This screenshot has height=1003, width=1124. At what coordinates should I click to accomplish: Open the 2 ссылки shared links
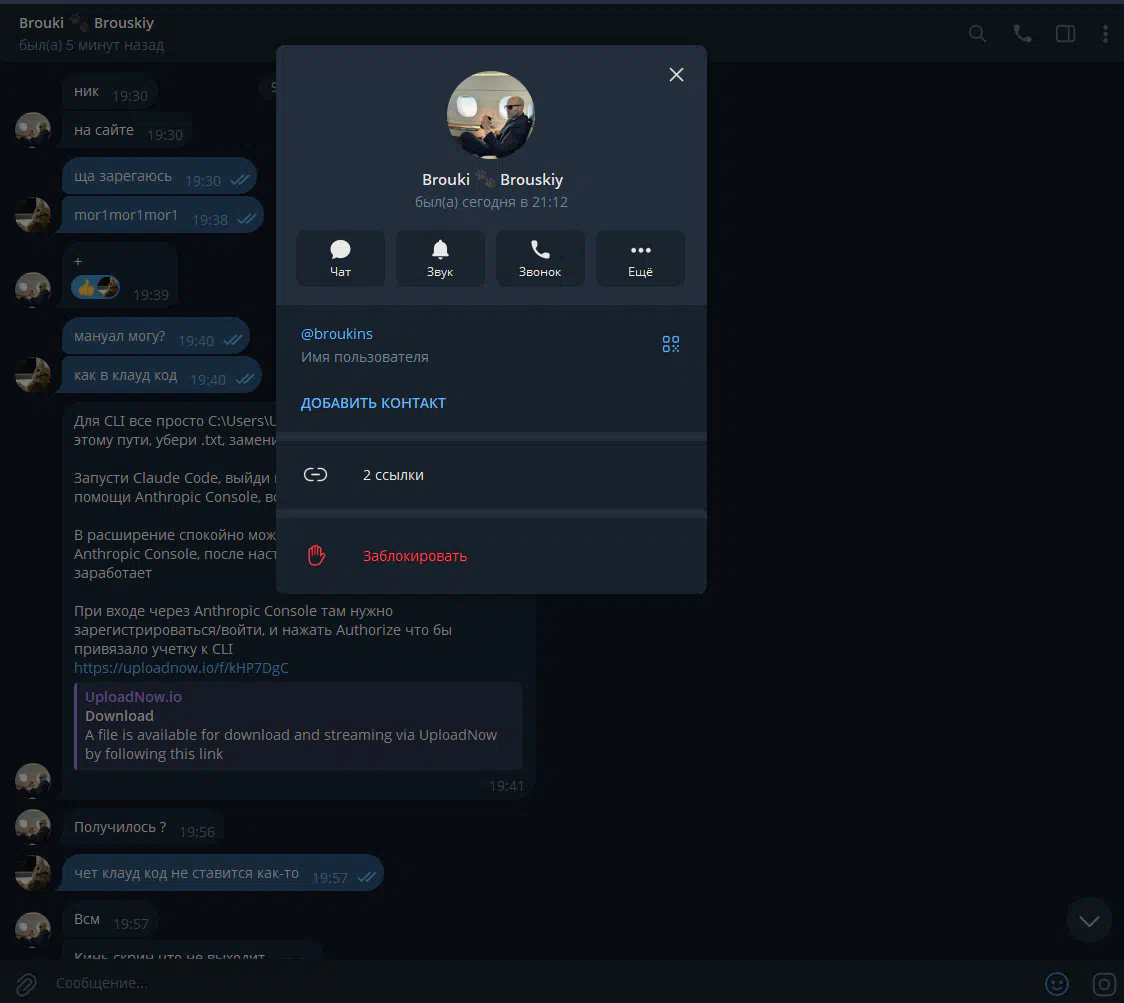pos(392,475)
